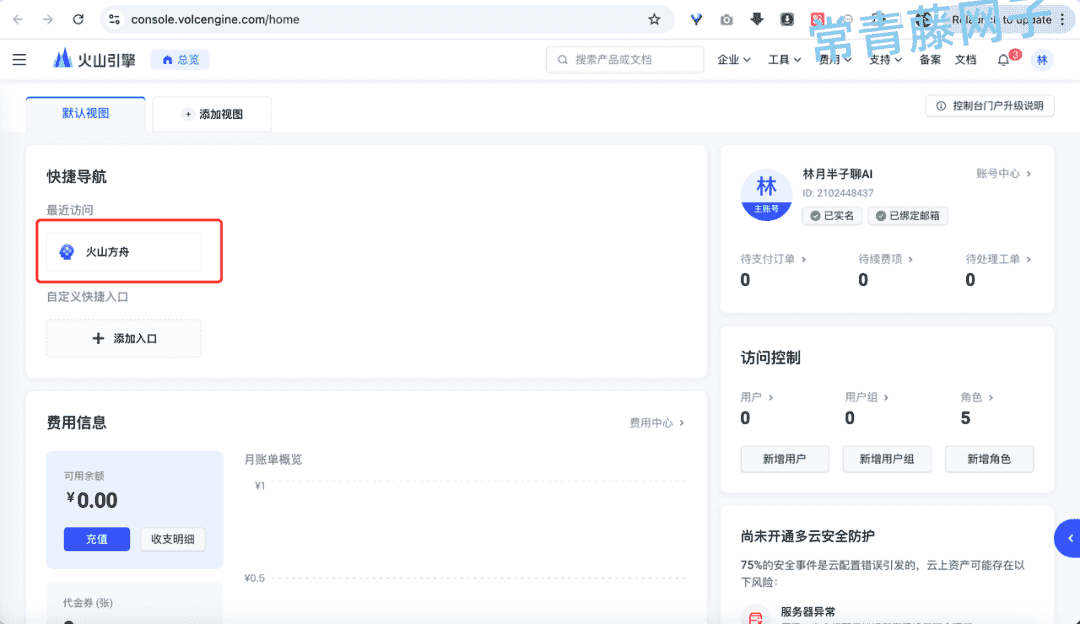
Task: Focus the 搜索产品或文档 search box
Action: click(x=625, y=60)
